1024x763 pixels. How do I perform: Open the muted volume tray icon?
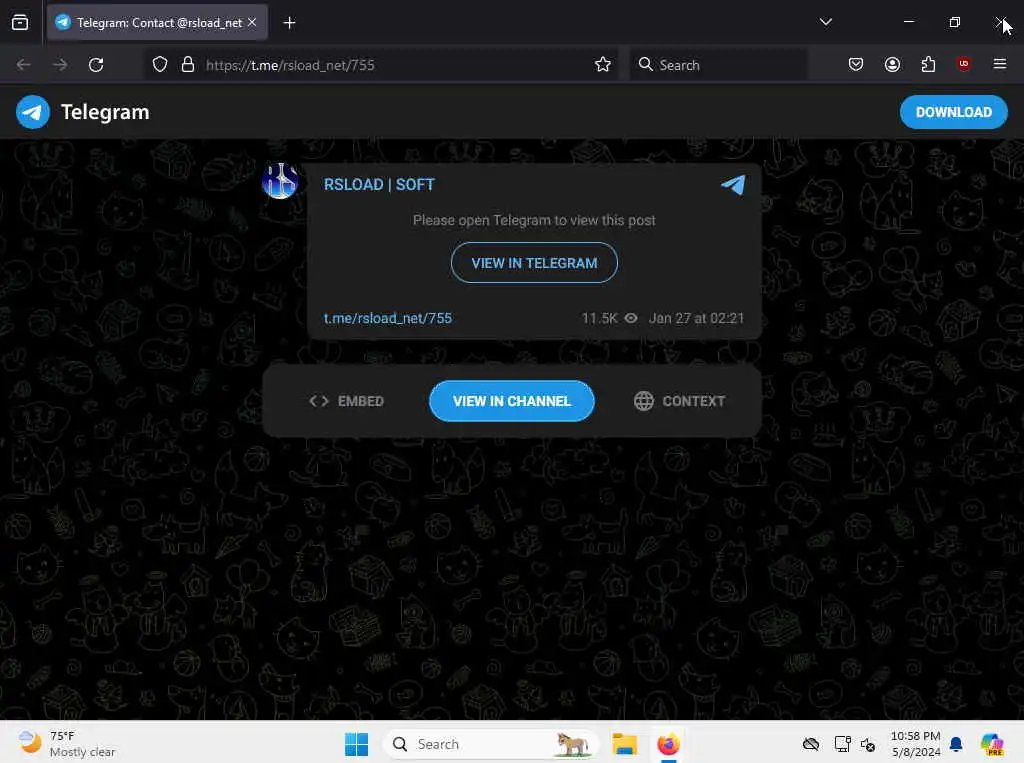[x=868, y=744]
